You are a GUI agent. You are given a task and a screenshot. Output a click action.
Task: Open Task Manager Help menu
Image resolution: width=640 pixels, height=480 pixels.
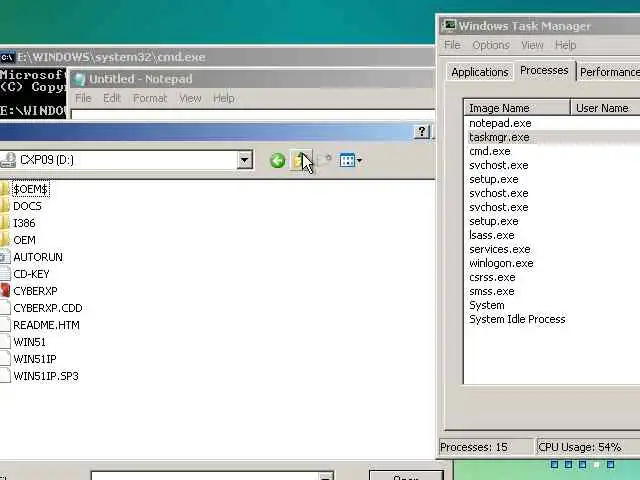click(x=565, y=45)
